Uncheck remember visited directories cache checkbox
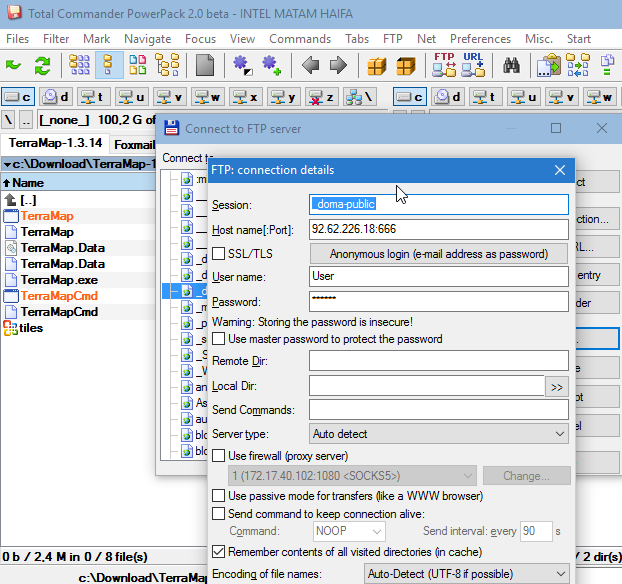622x584 pixels. coord(219,552)
